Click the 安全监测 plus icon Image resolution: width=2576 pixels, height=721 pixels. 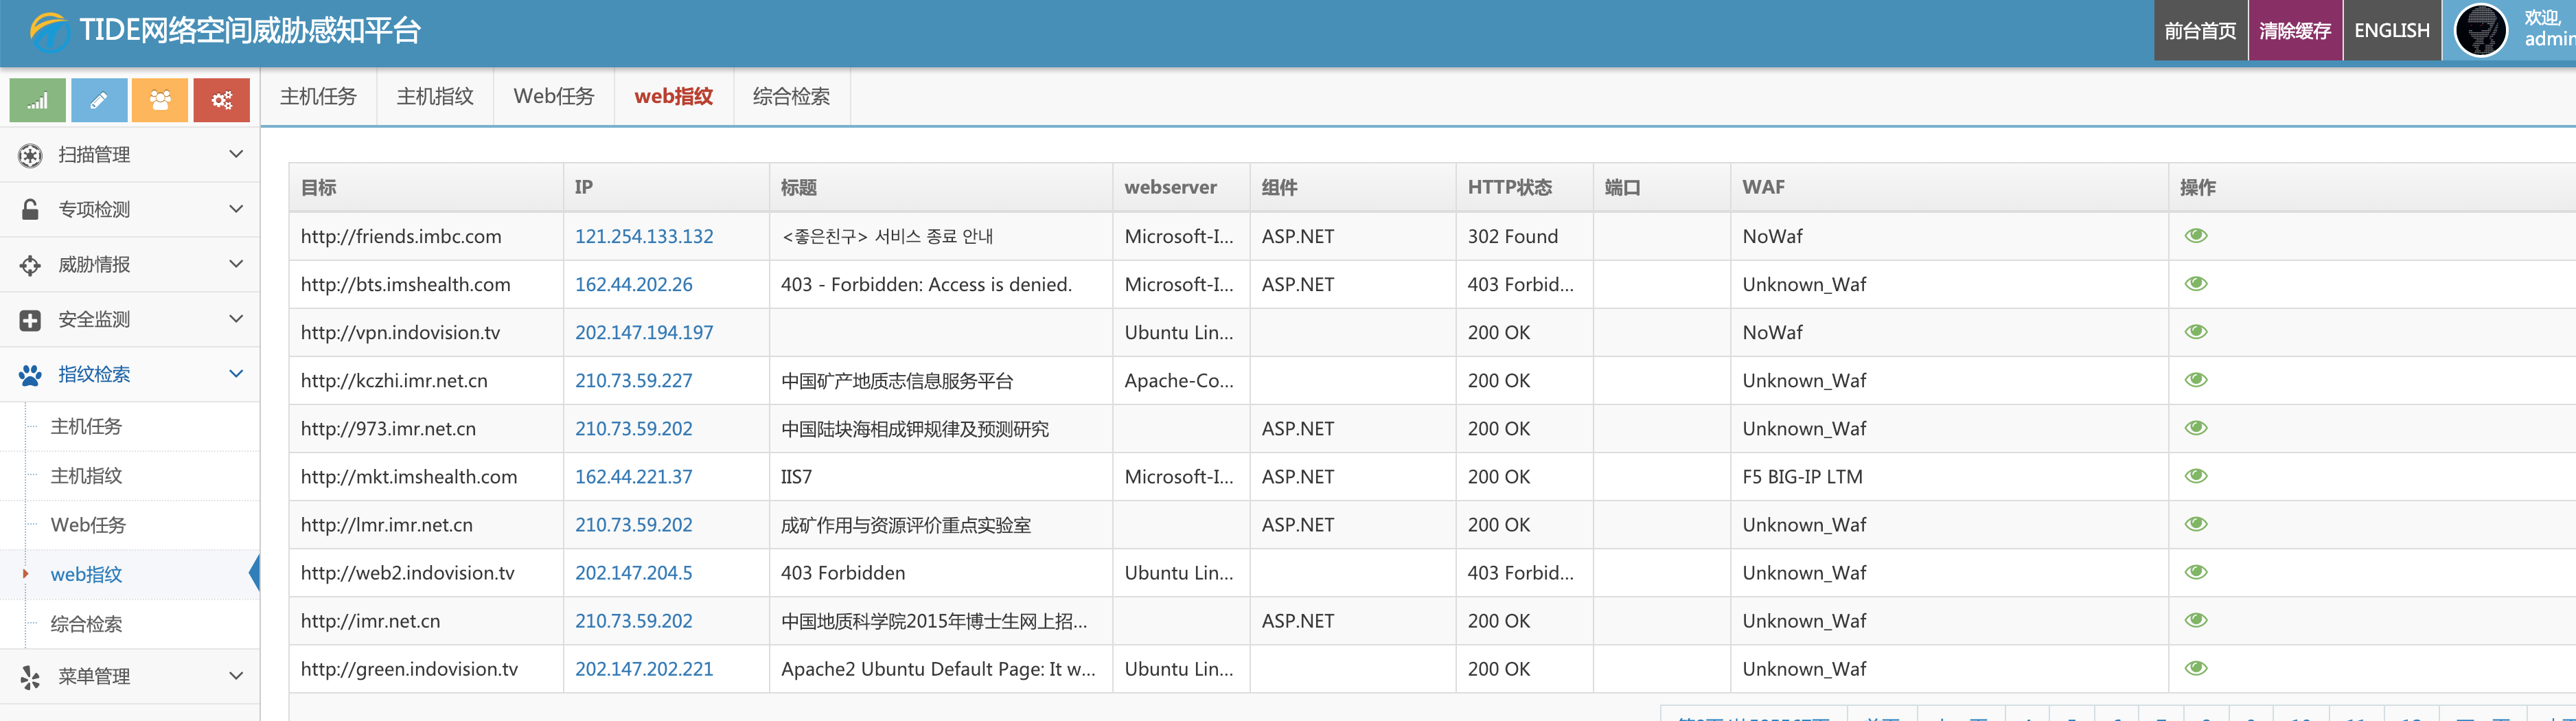[x=30, y=320]
